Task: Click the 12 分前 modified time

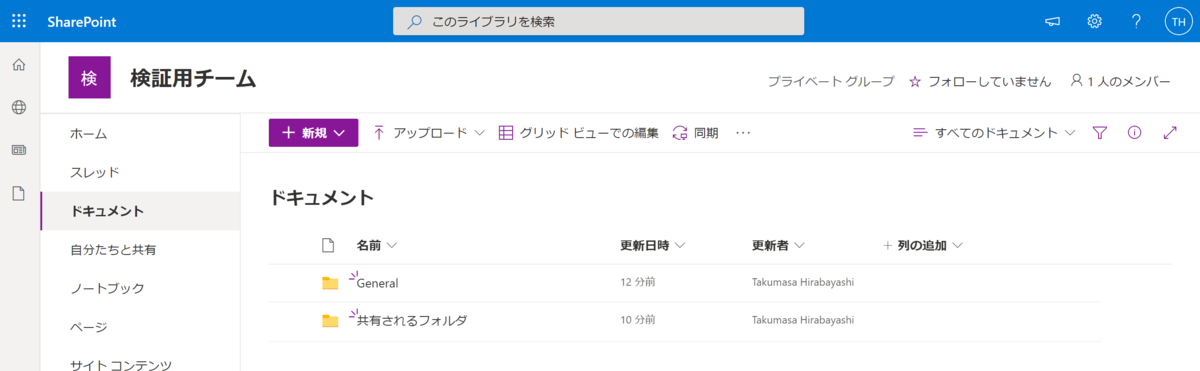Action: 638,283
